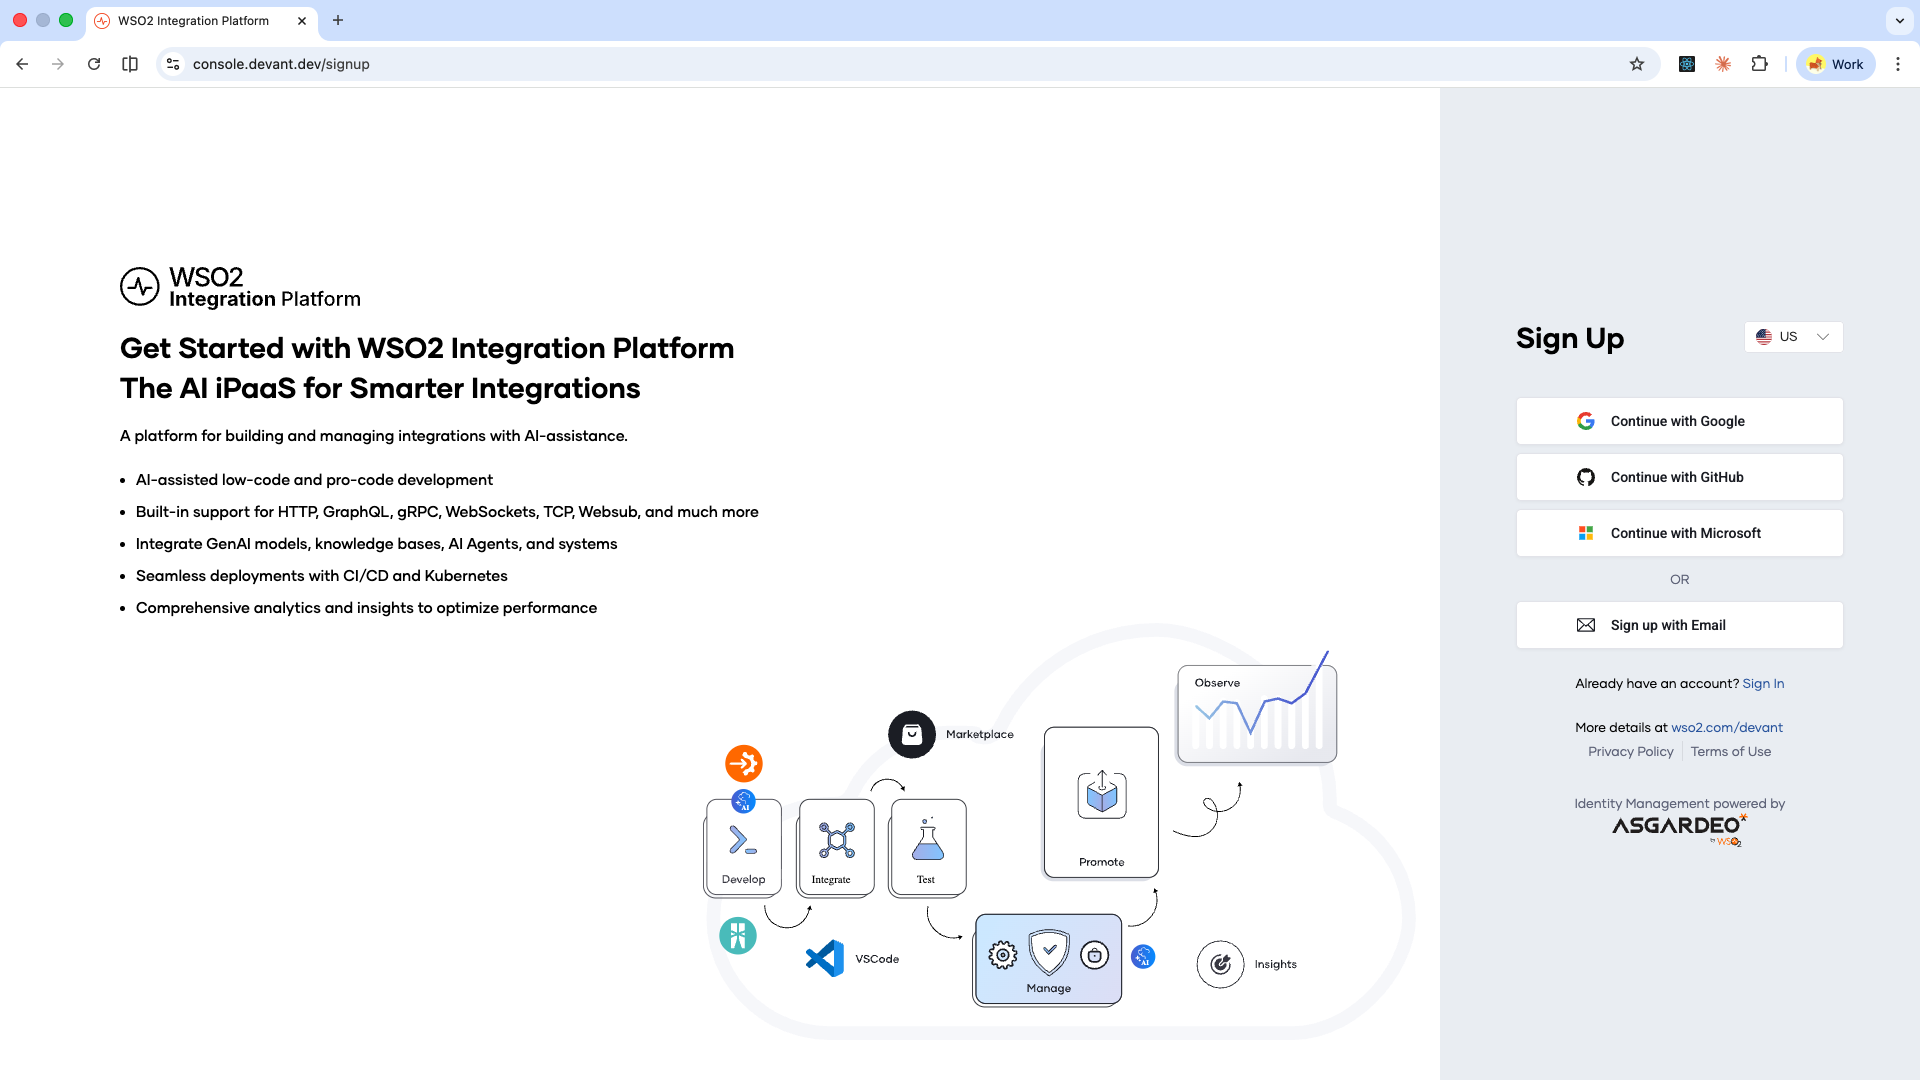Open the US region dropdown

1794,337
